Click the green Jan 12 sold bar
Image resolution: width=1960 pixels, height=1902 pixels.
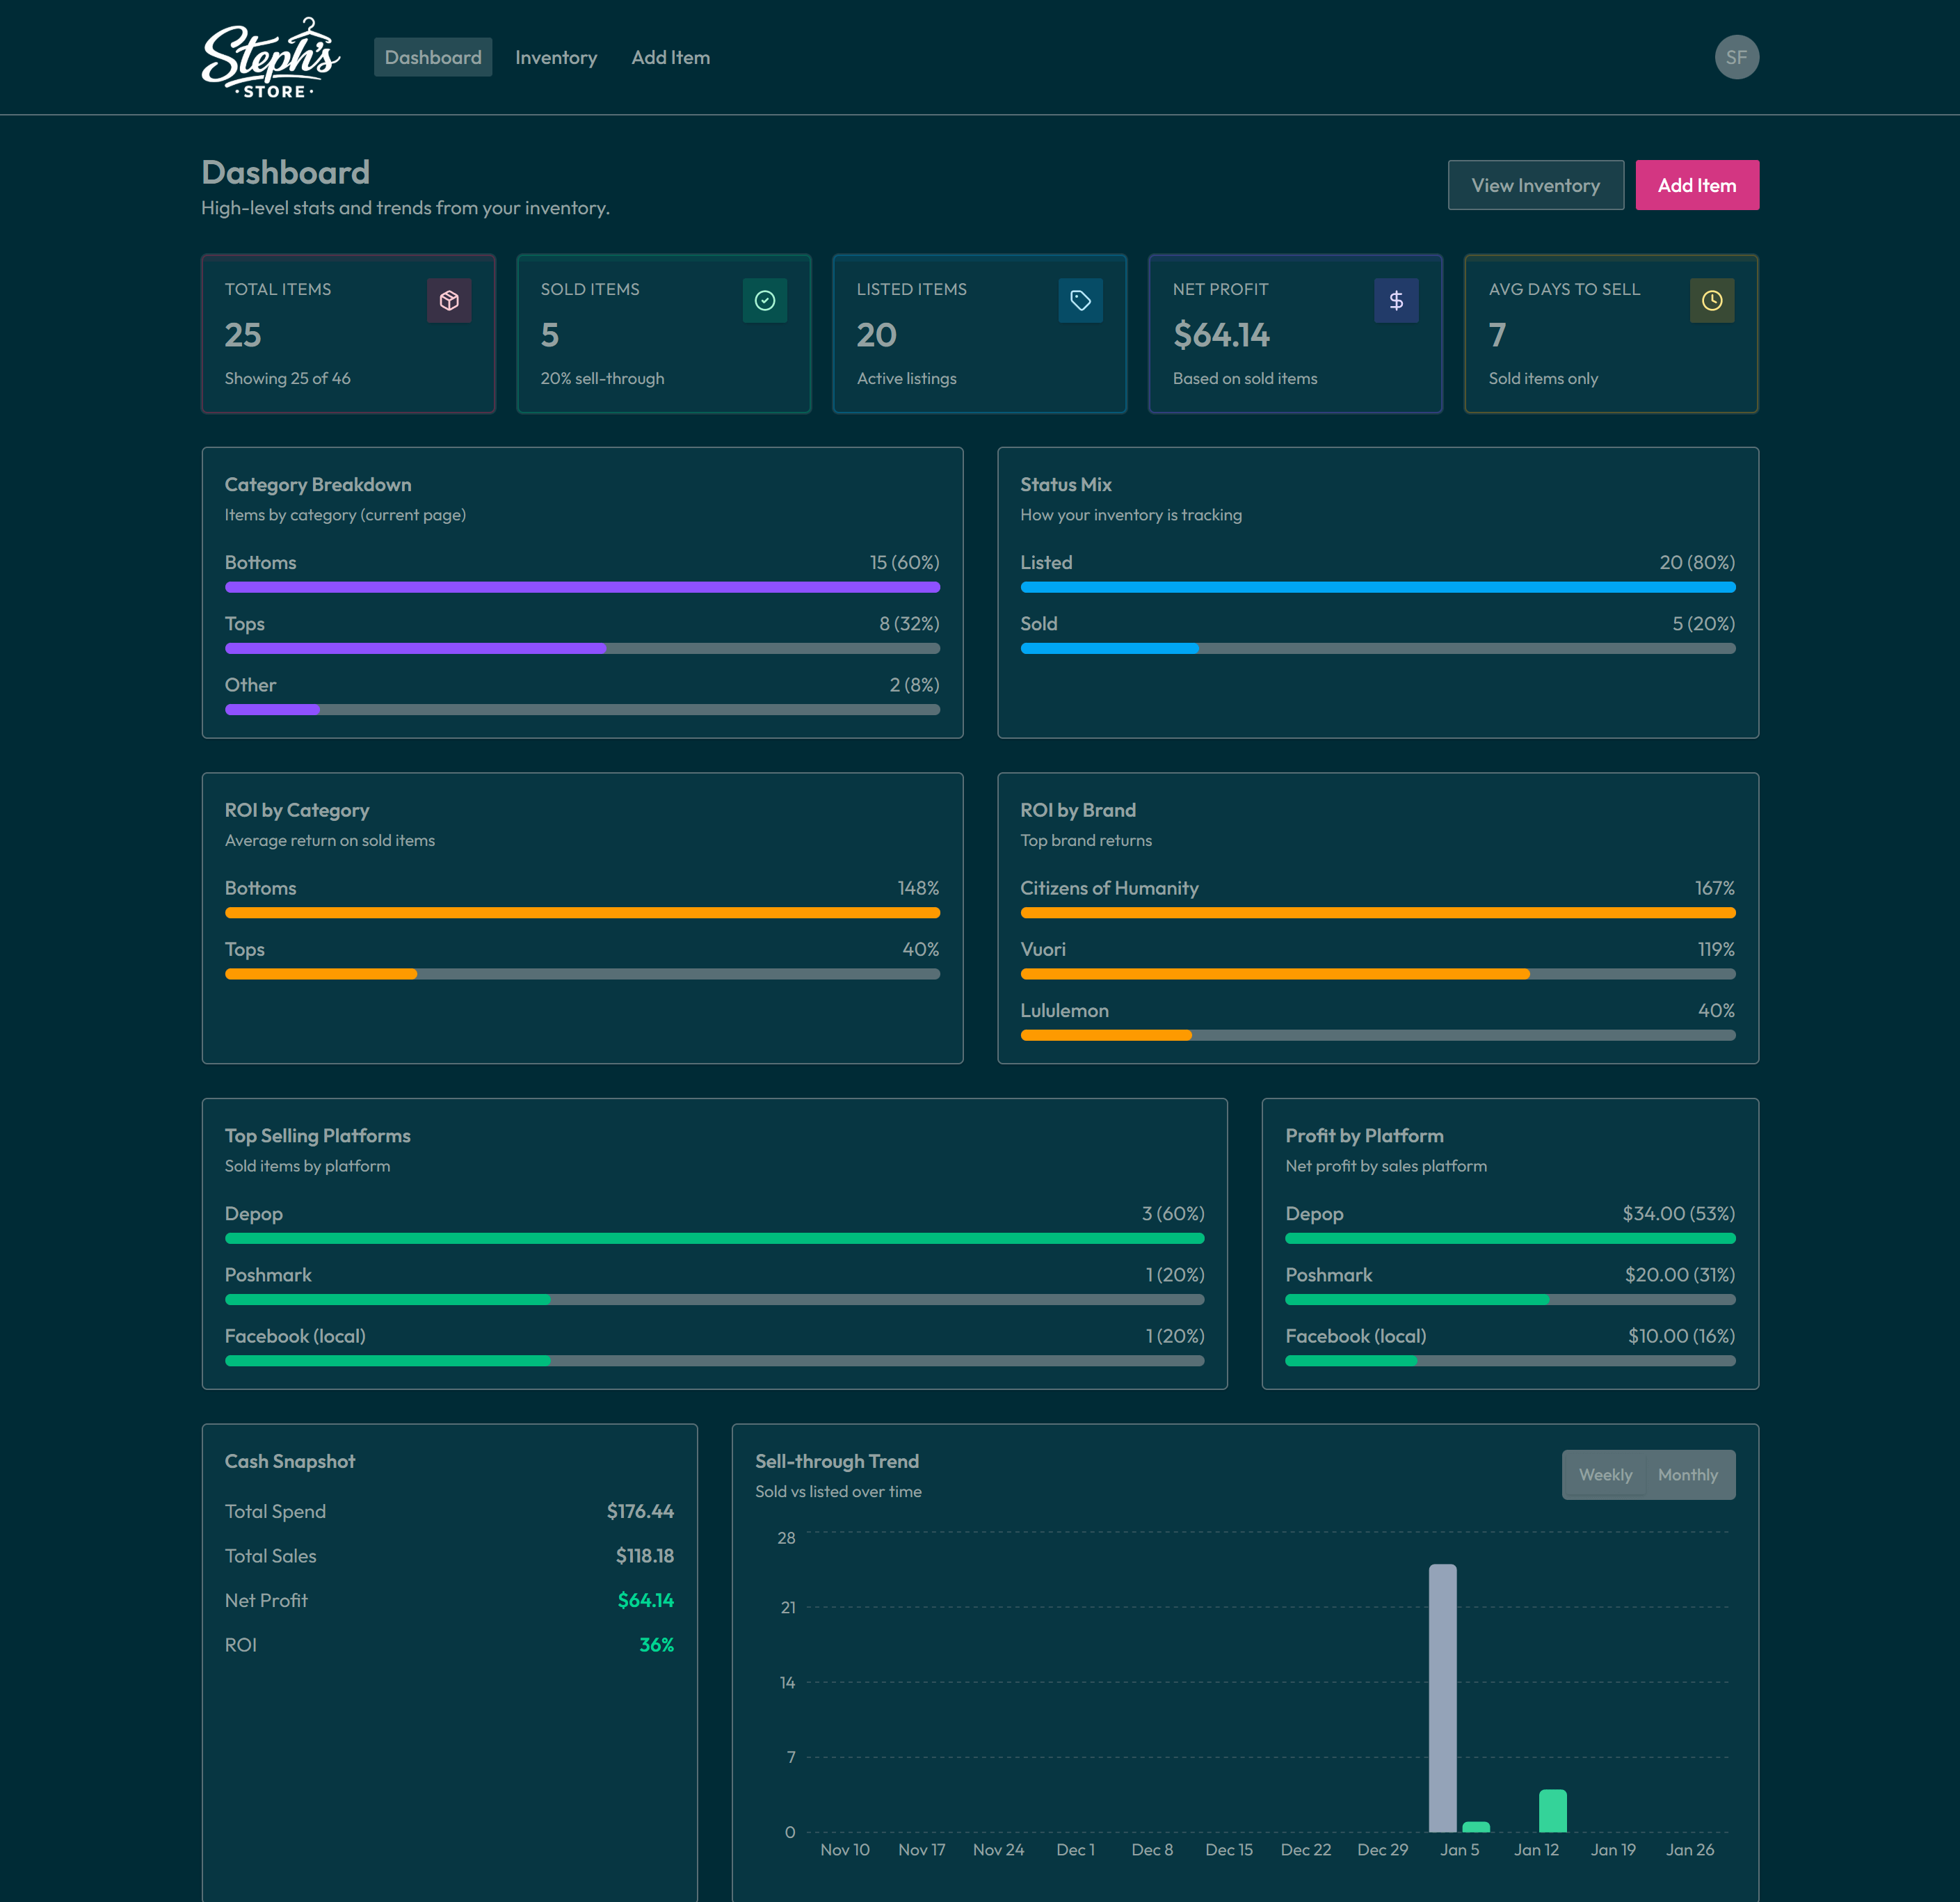pos(1552,1811)
